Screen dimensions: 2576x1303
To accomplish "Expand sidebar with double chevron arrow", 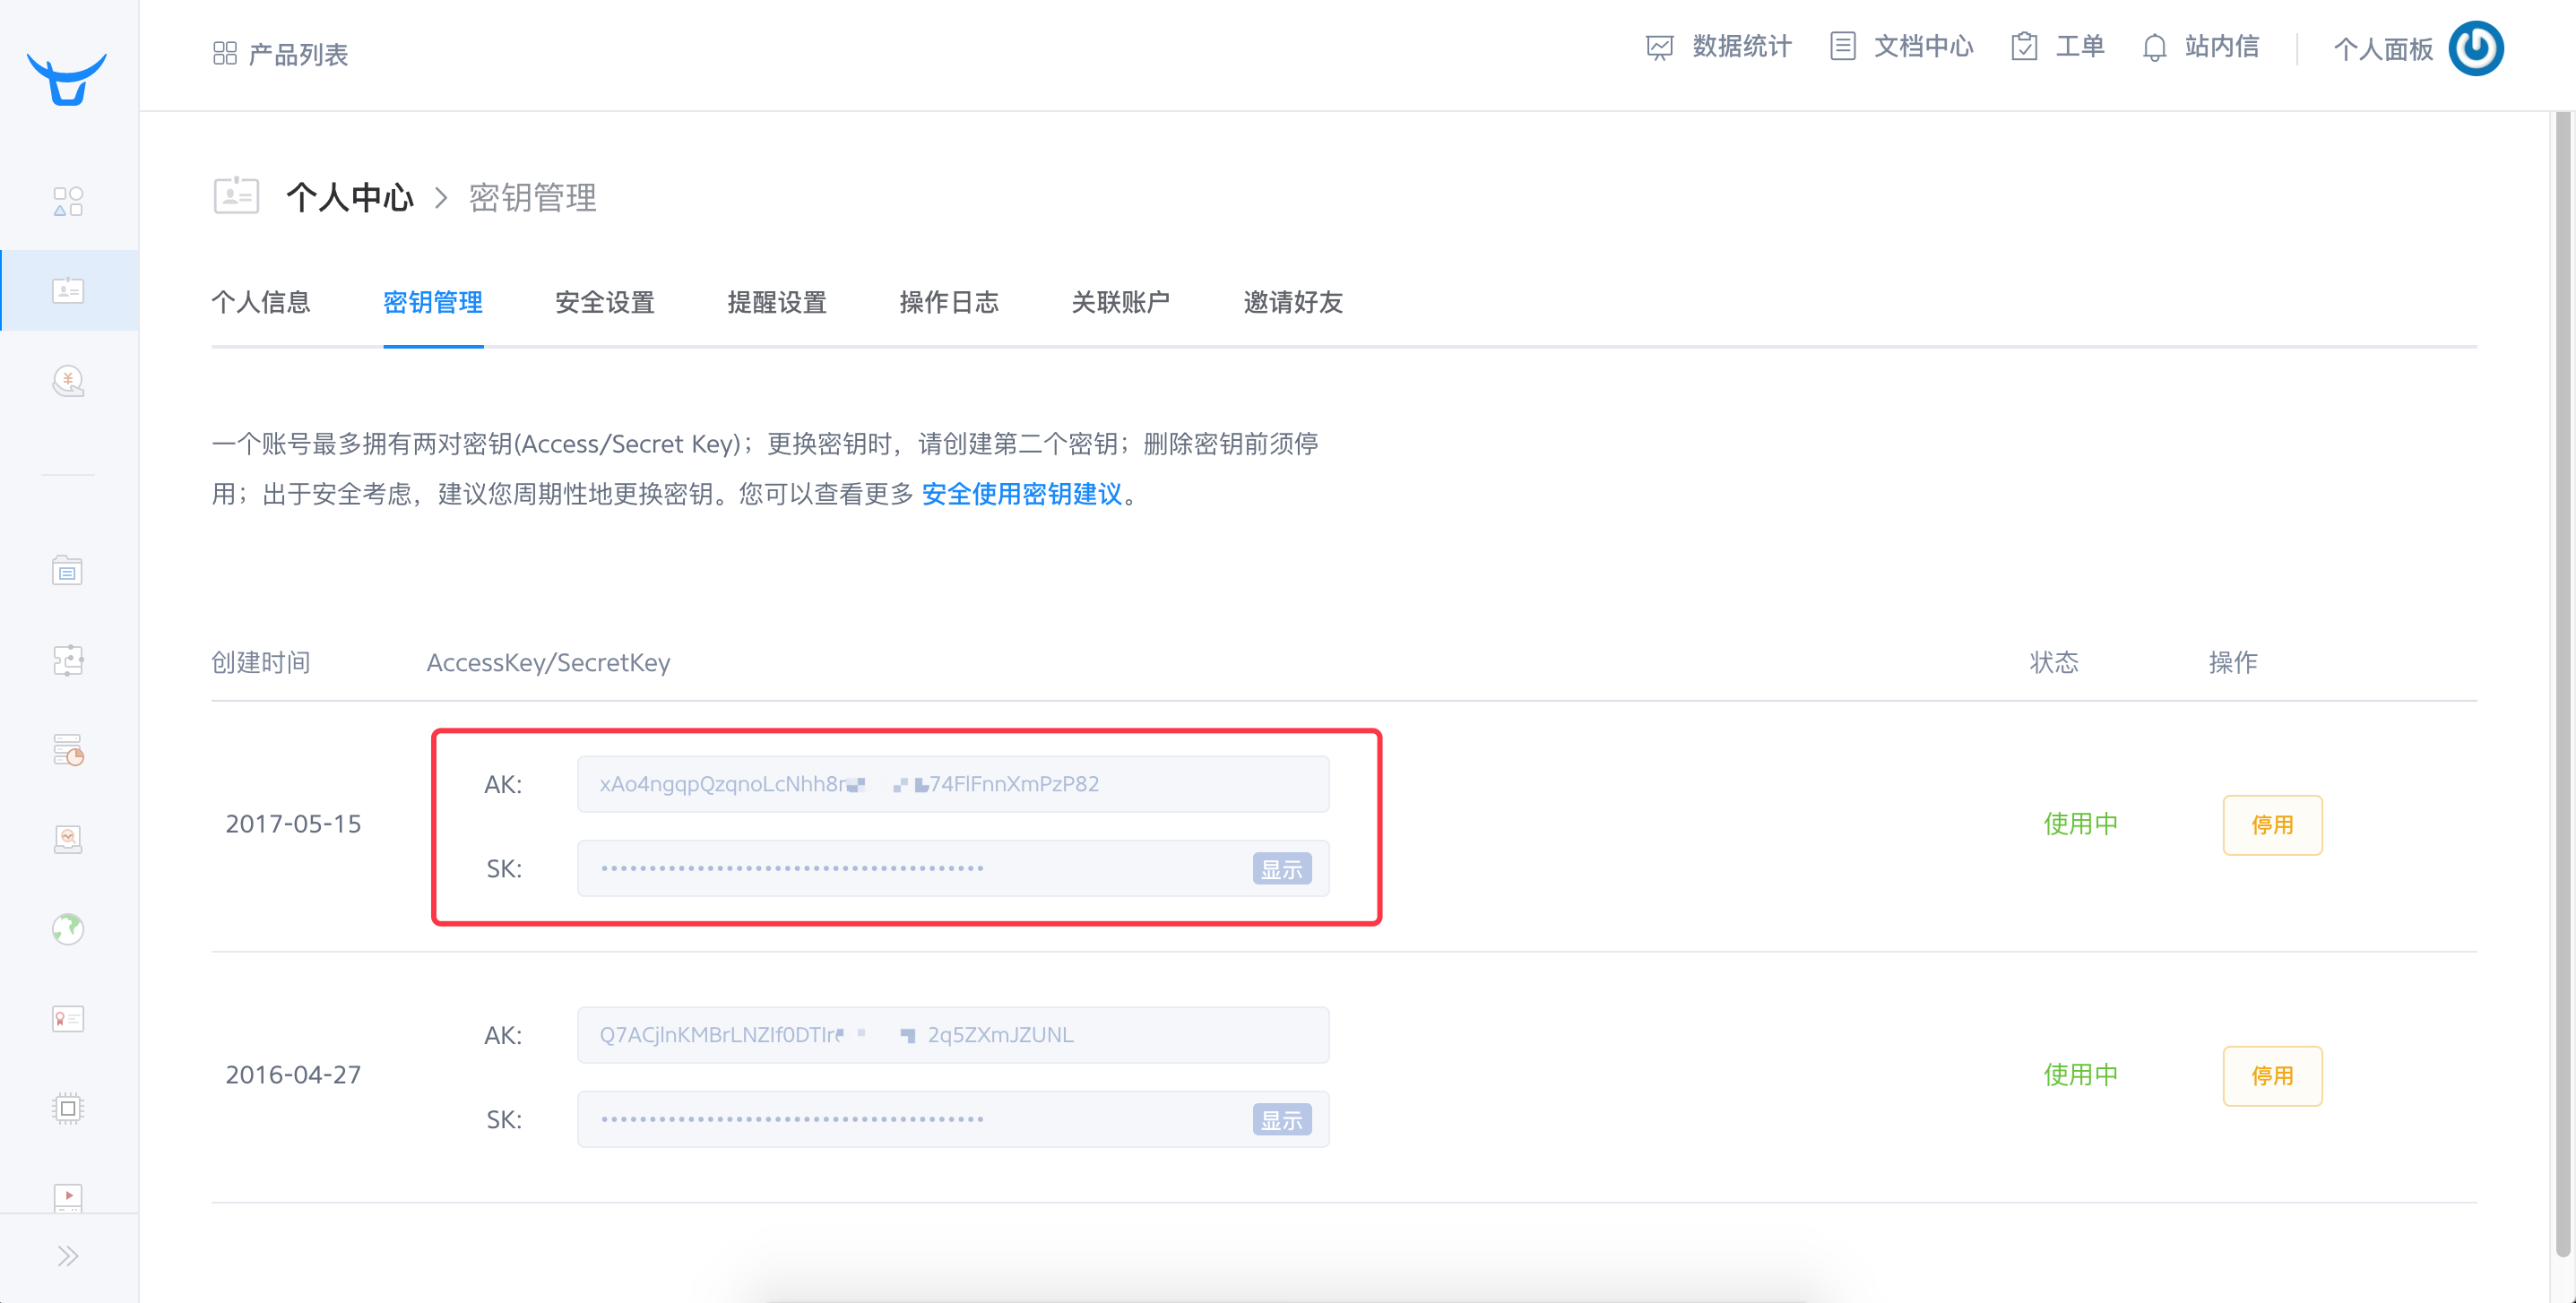I will (x=67, y=1256).
